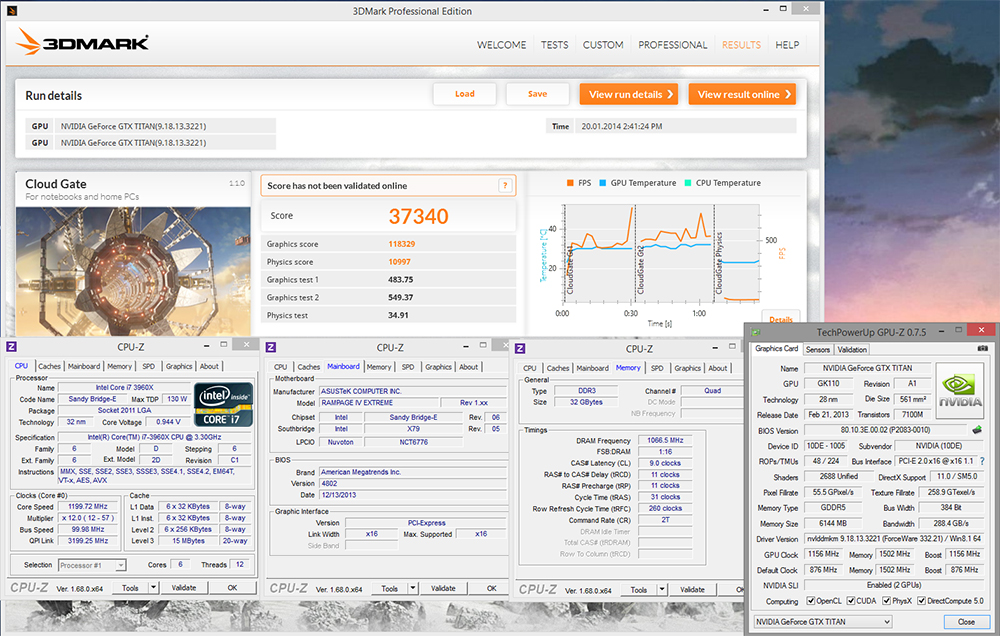The image size is (1000, 636).
Task: Click the Cloud Gate preview thumbnail
Action: pos(133,271)
